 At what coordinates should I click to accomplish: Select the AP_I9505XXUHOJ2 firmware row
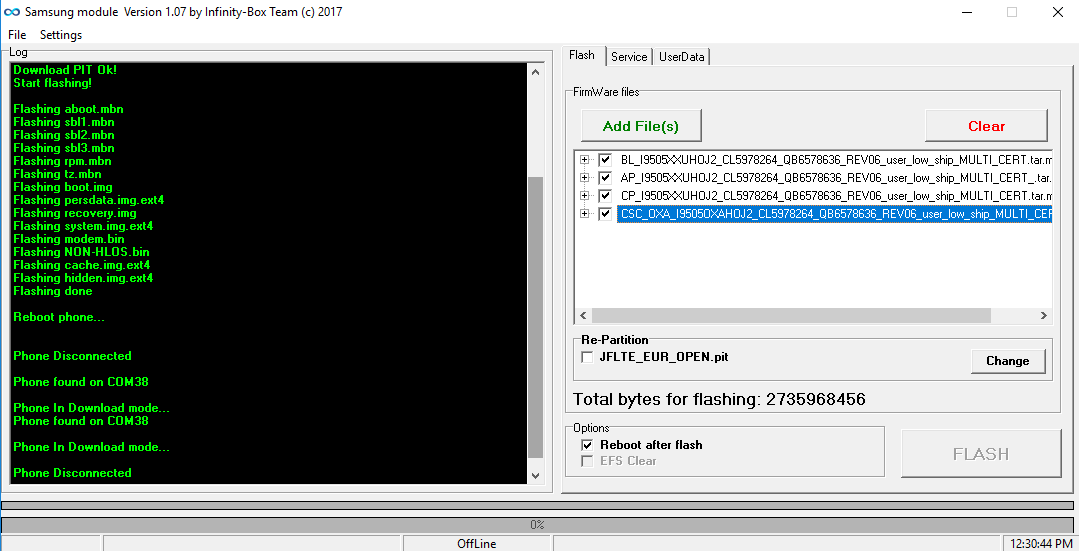(x=835, y=177)
